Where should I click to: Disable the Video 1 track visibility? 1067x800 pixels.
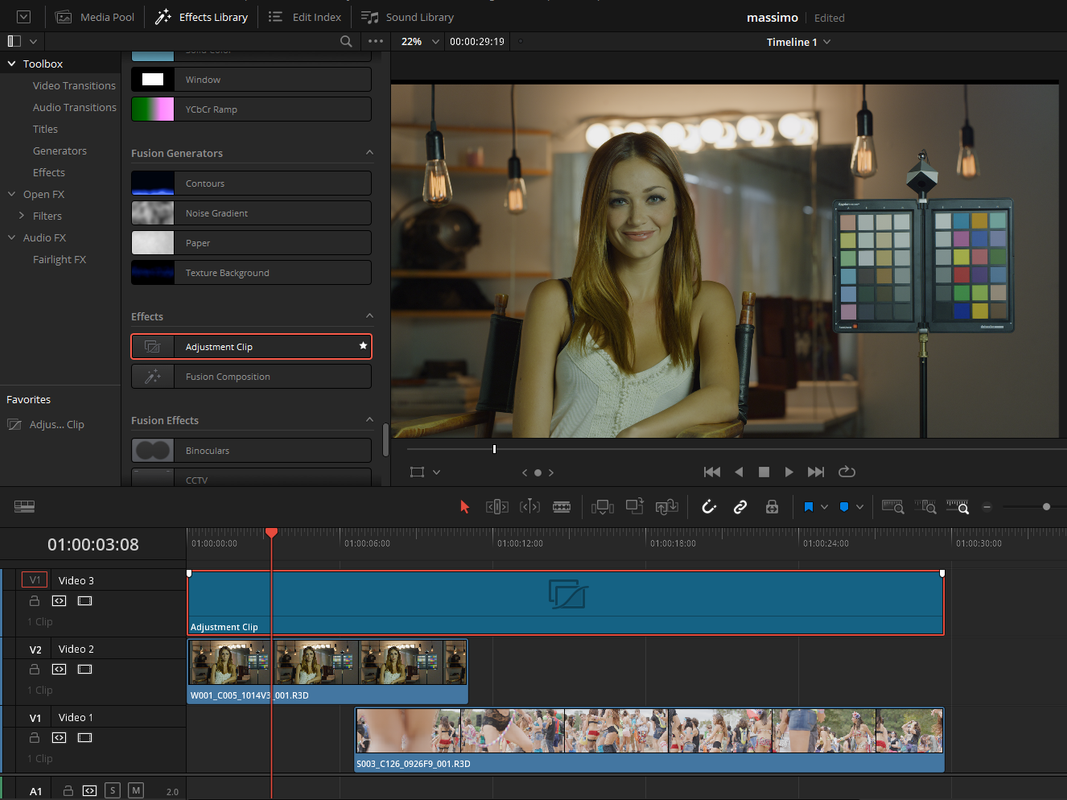pyautogui.click(x=84, y=737)
